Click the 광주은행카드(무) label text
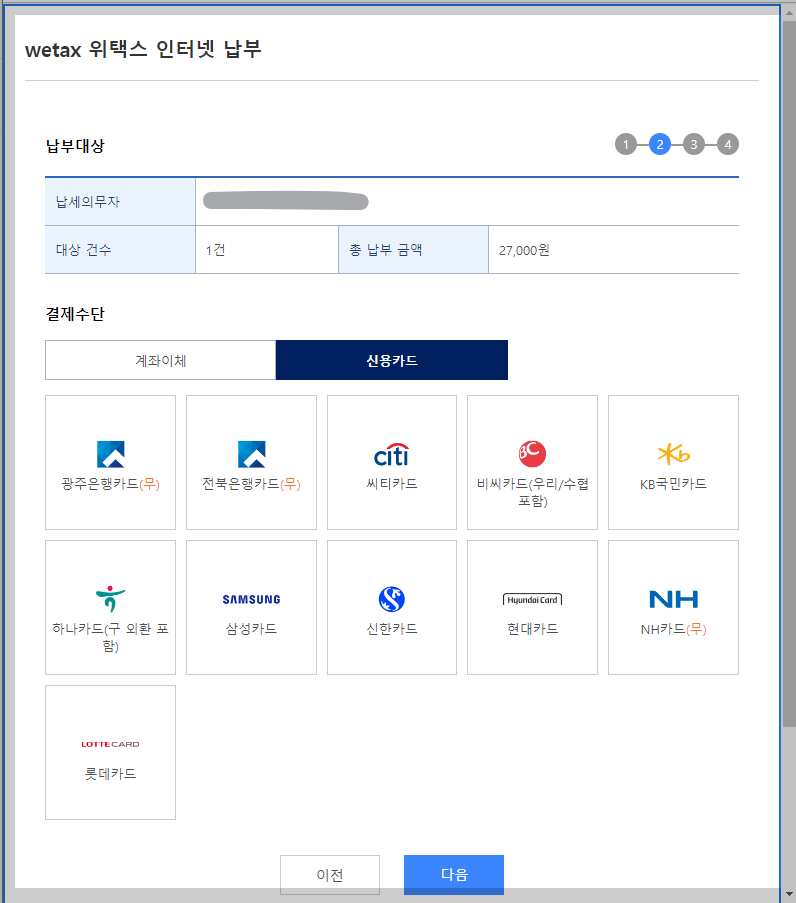 point(111,484)
